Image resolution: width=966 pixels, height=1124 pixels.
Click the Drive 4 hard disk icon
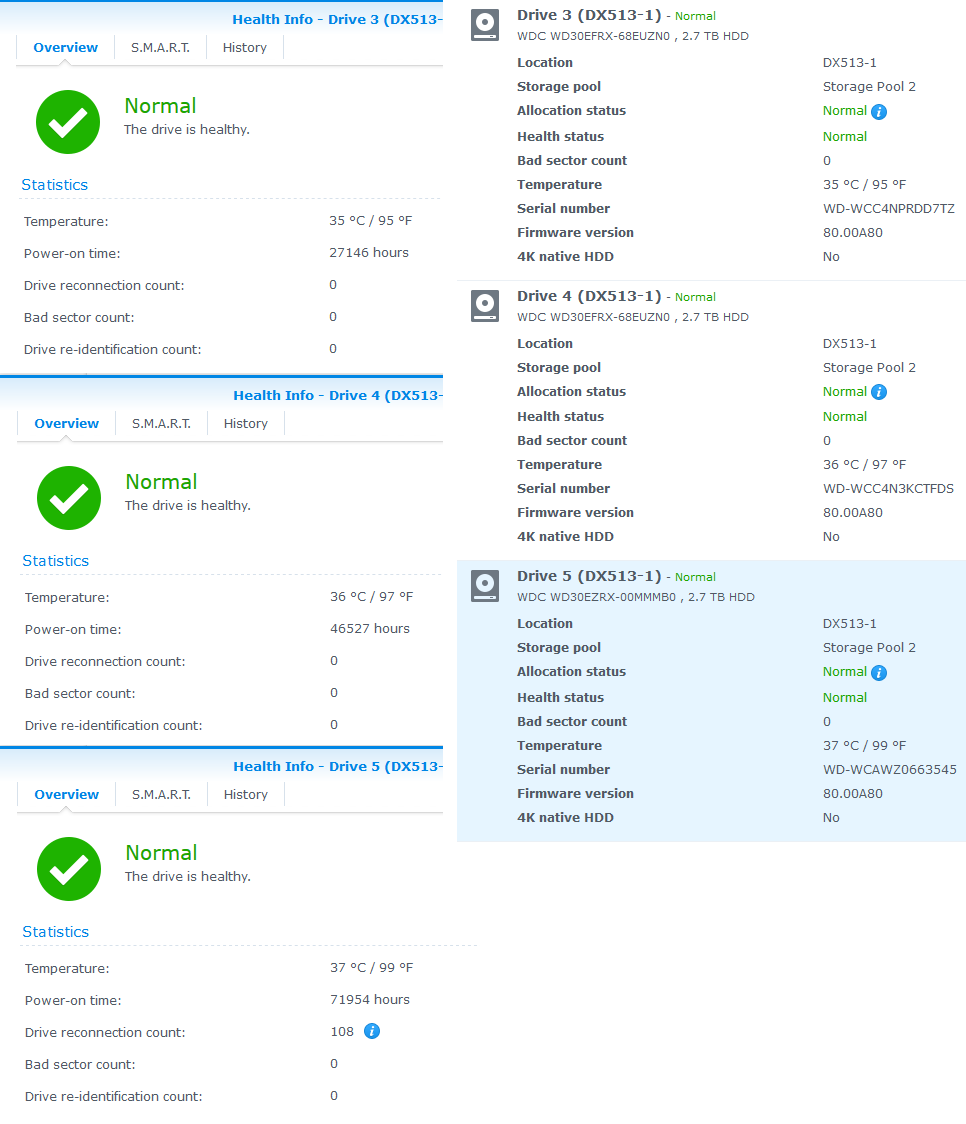(x=485, y=306)
